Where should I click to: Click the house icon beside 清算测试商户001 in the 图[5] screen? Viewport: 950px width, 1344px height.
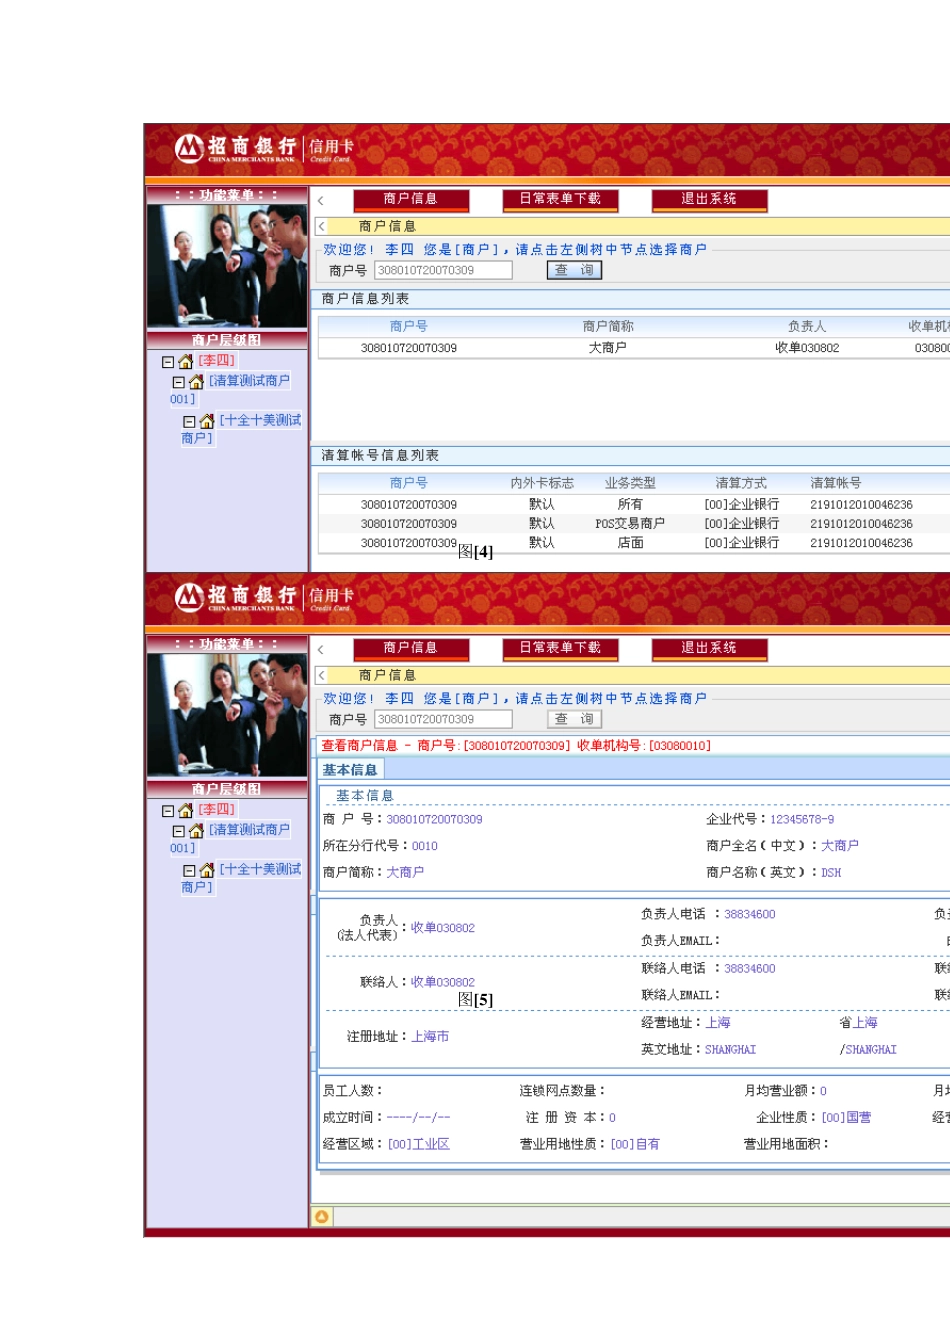(x=196, y=830)
